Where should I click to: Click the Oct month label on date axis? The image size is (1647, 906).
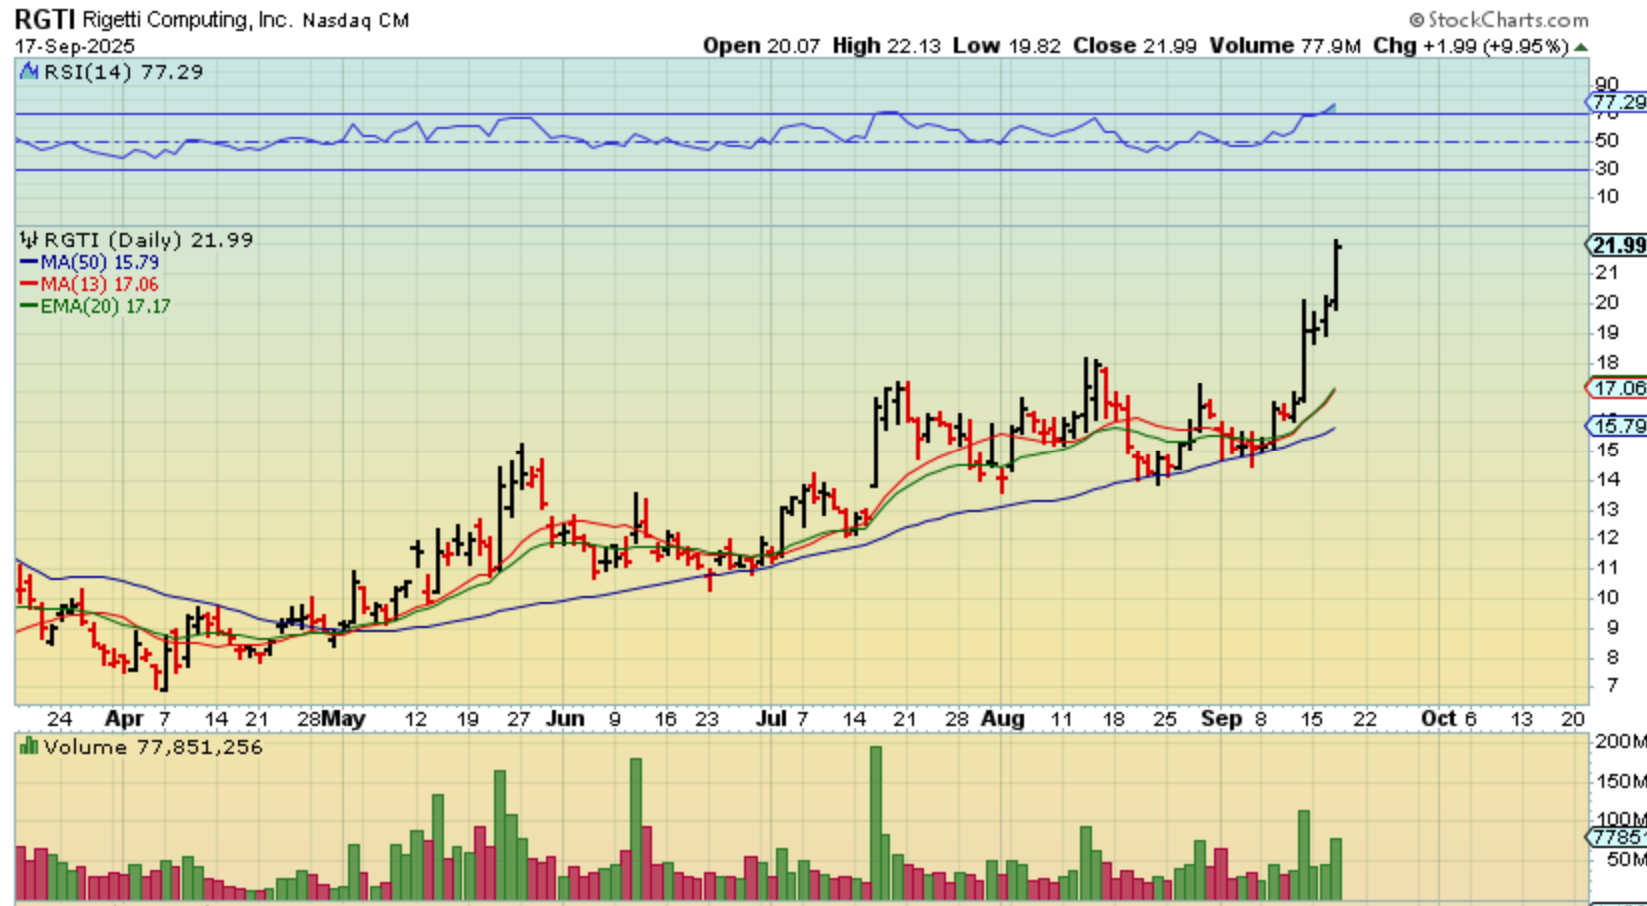tap(1438, 719)
